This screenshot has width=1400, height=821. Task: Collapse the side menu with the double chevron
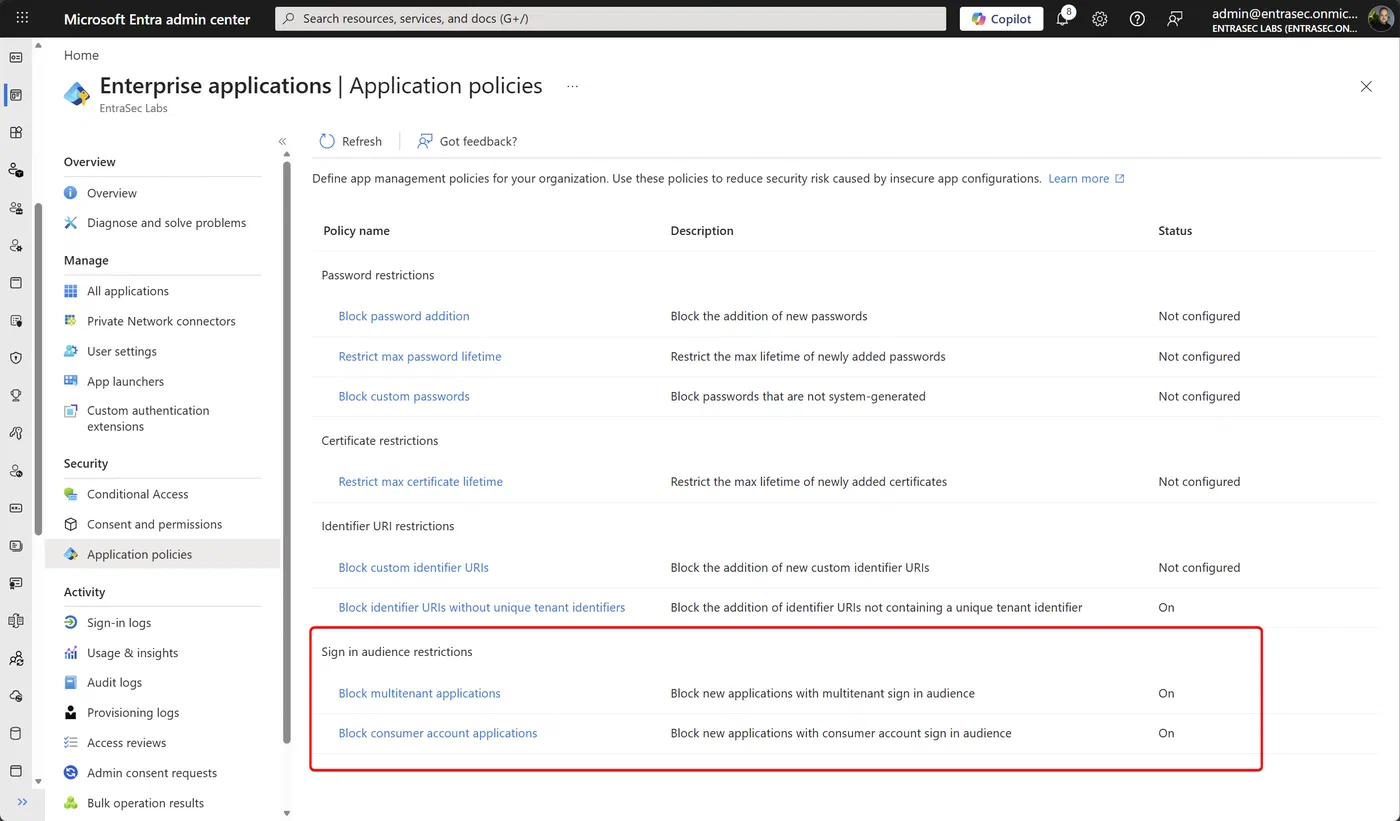pyautogui.click(x=283, y=142)
